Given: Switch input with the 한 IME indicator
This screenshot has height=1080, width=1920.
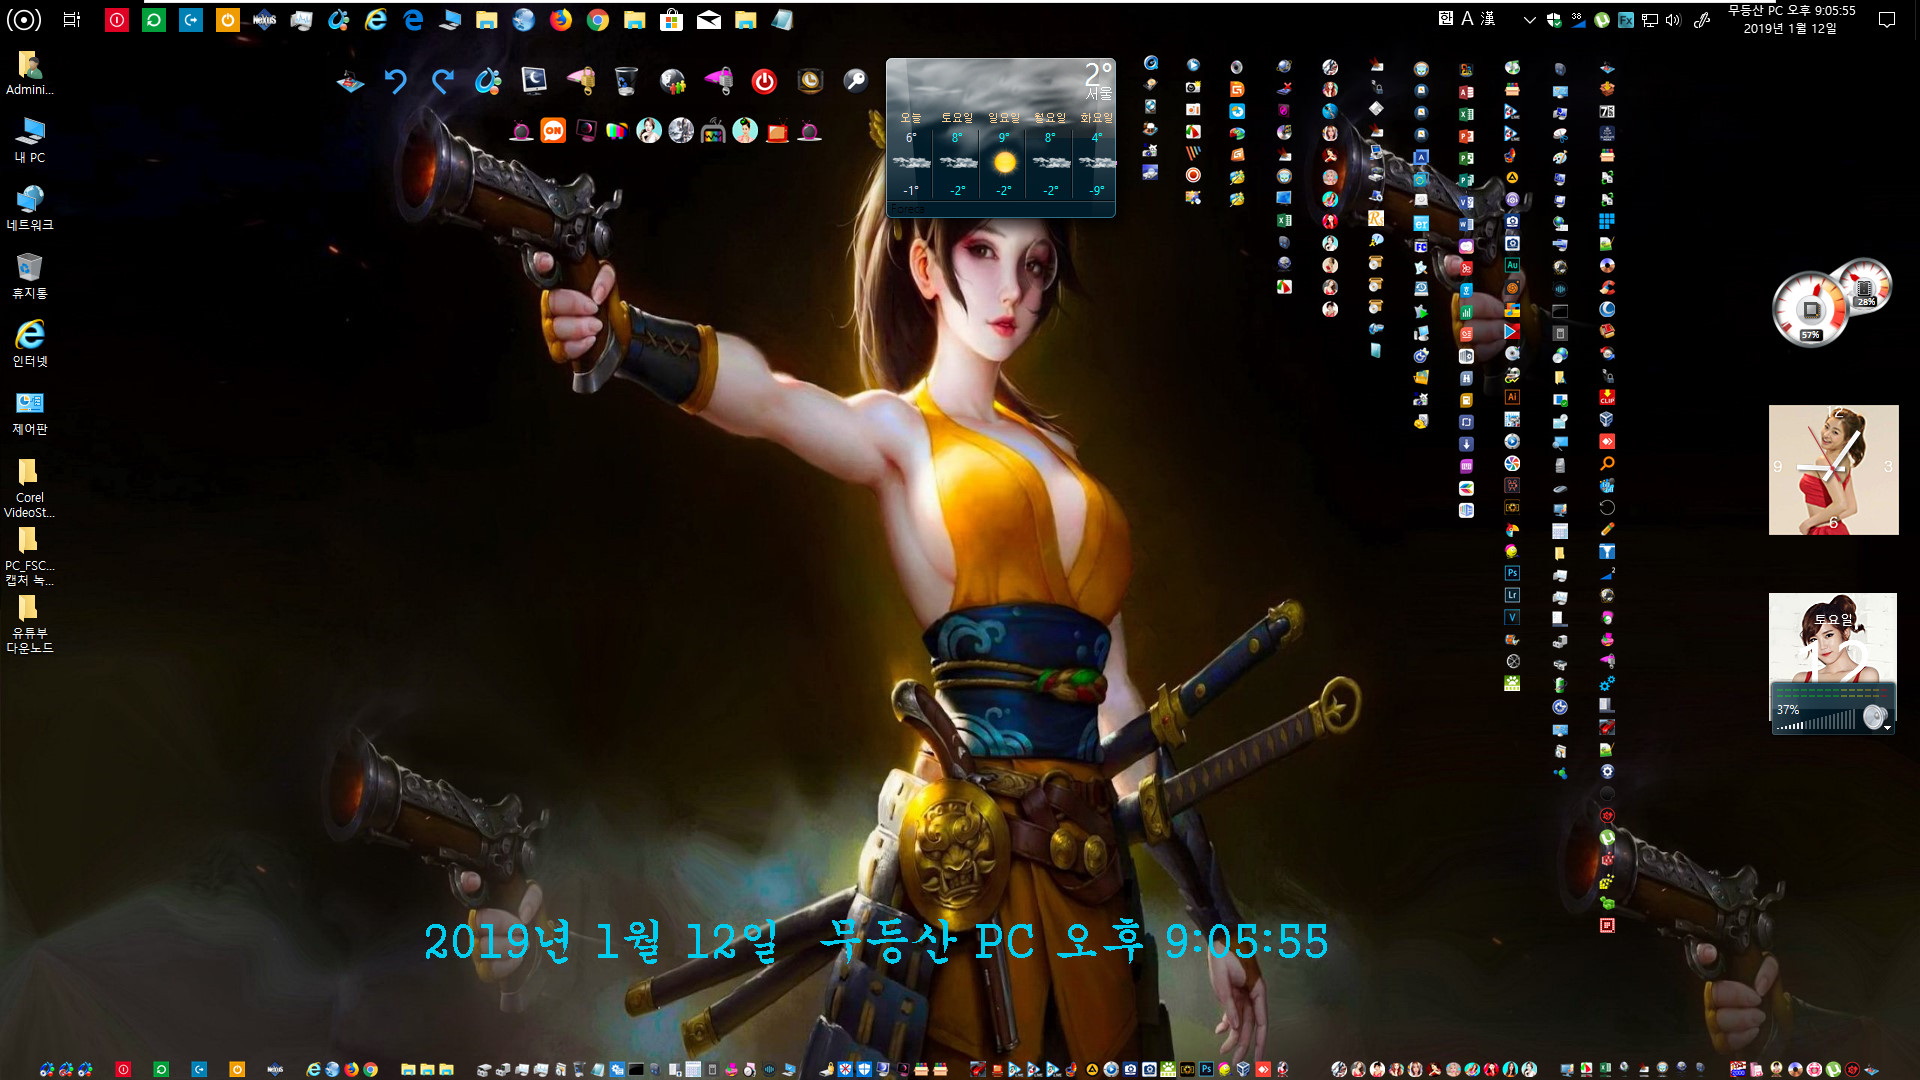Looking at the screenshot, I should [x=1446, y=18].
